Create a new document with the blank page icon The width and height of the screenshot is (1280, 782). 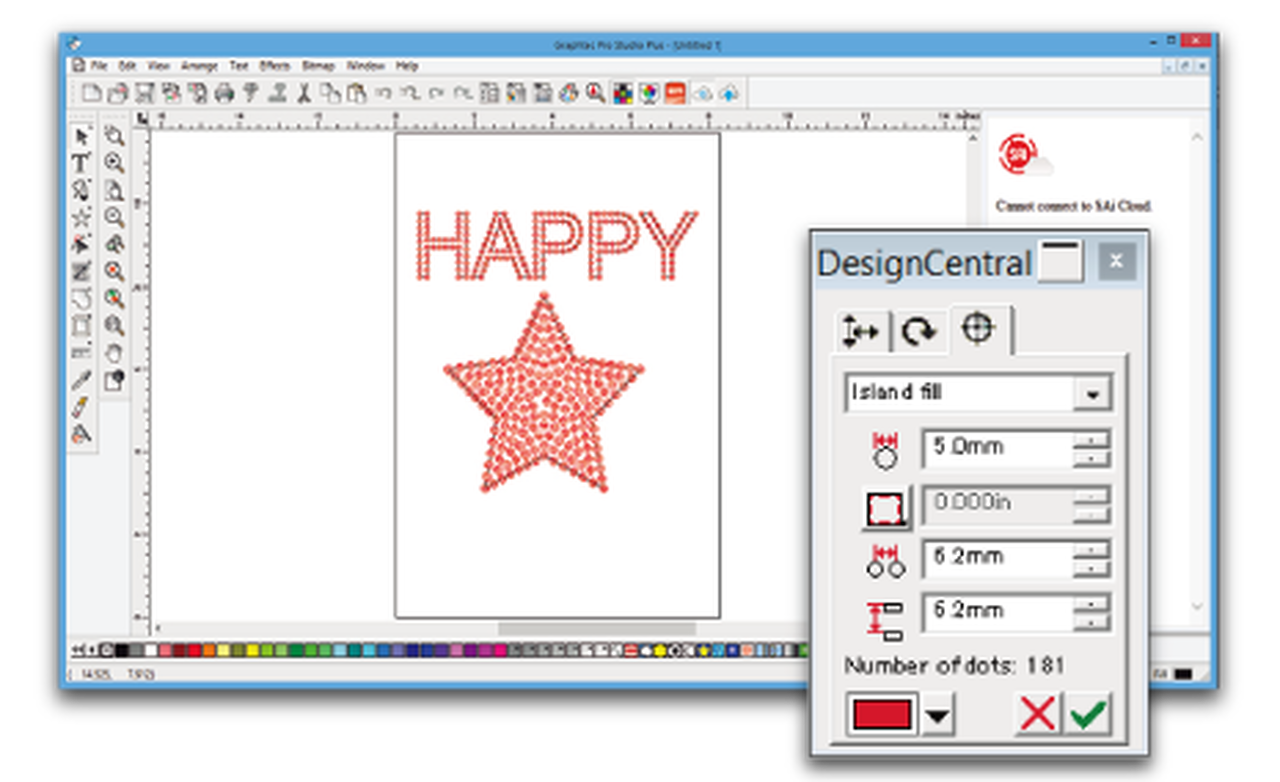[x=91, y=93]
